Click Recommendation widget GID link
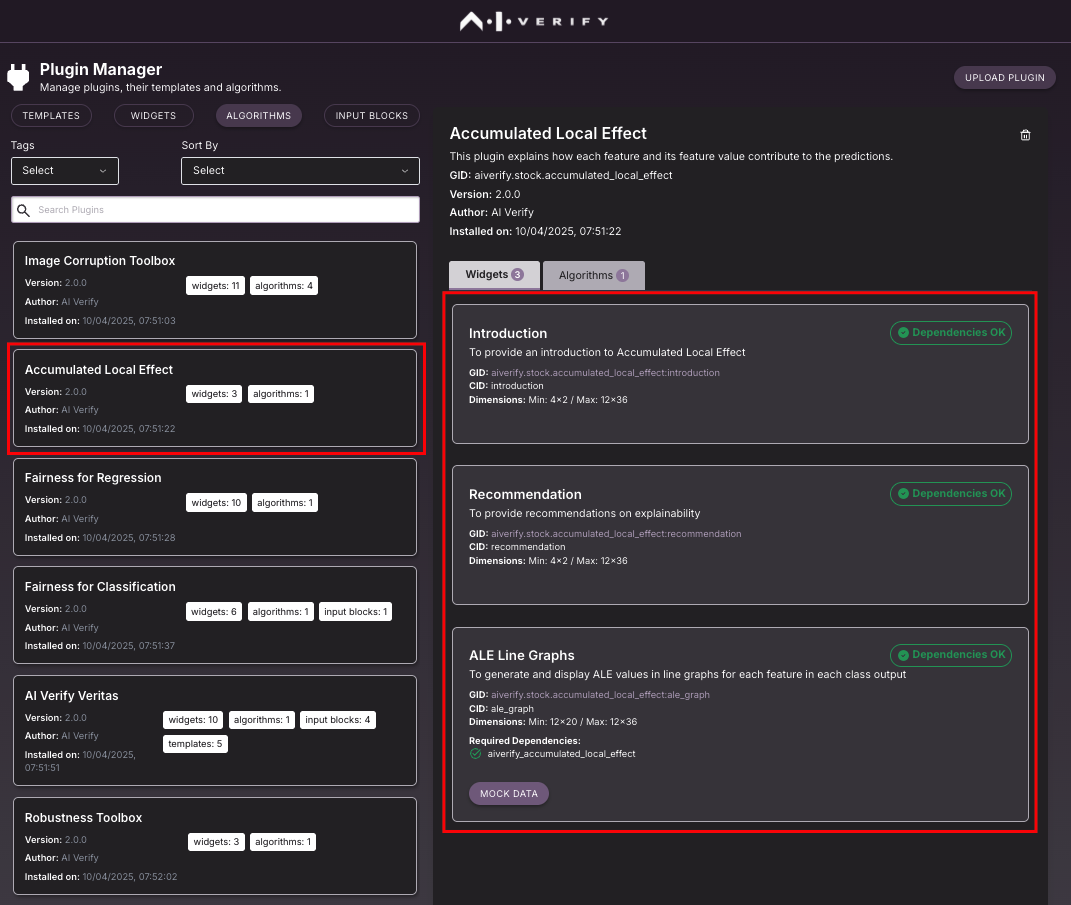The width and height of the screenshot is (1071, 905). 616,534
